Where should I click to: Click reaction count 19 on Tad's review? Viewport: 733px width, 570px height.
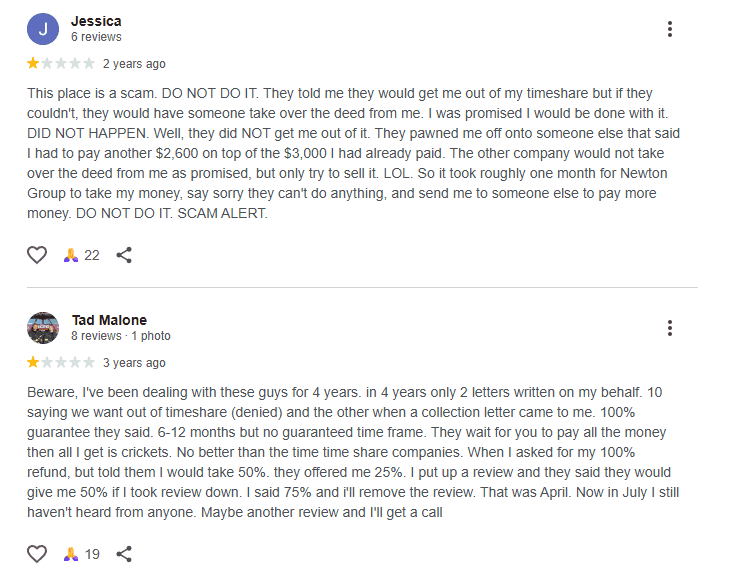point(92,554)
